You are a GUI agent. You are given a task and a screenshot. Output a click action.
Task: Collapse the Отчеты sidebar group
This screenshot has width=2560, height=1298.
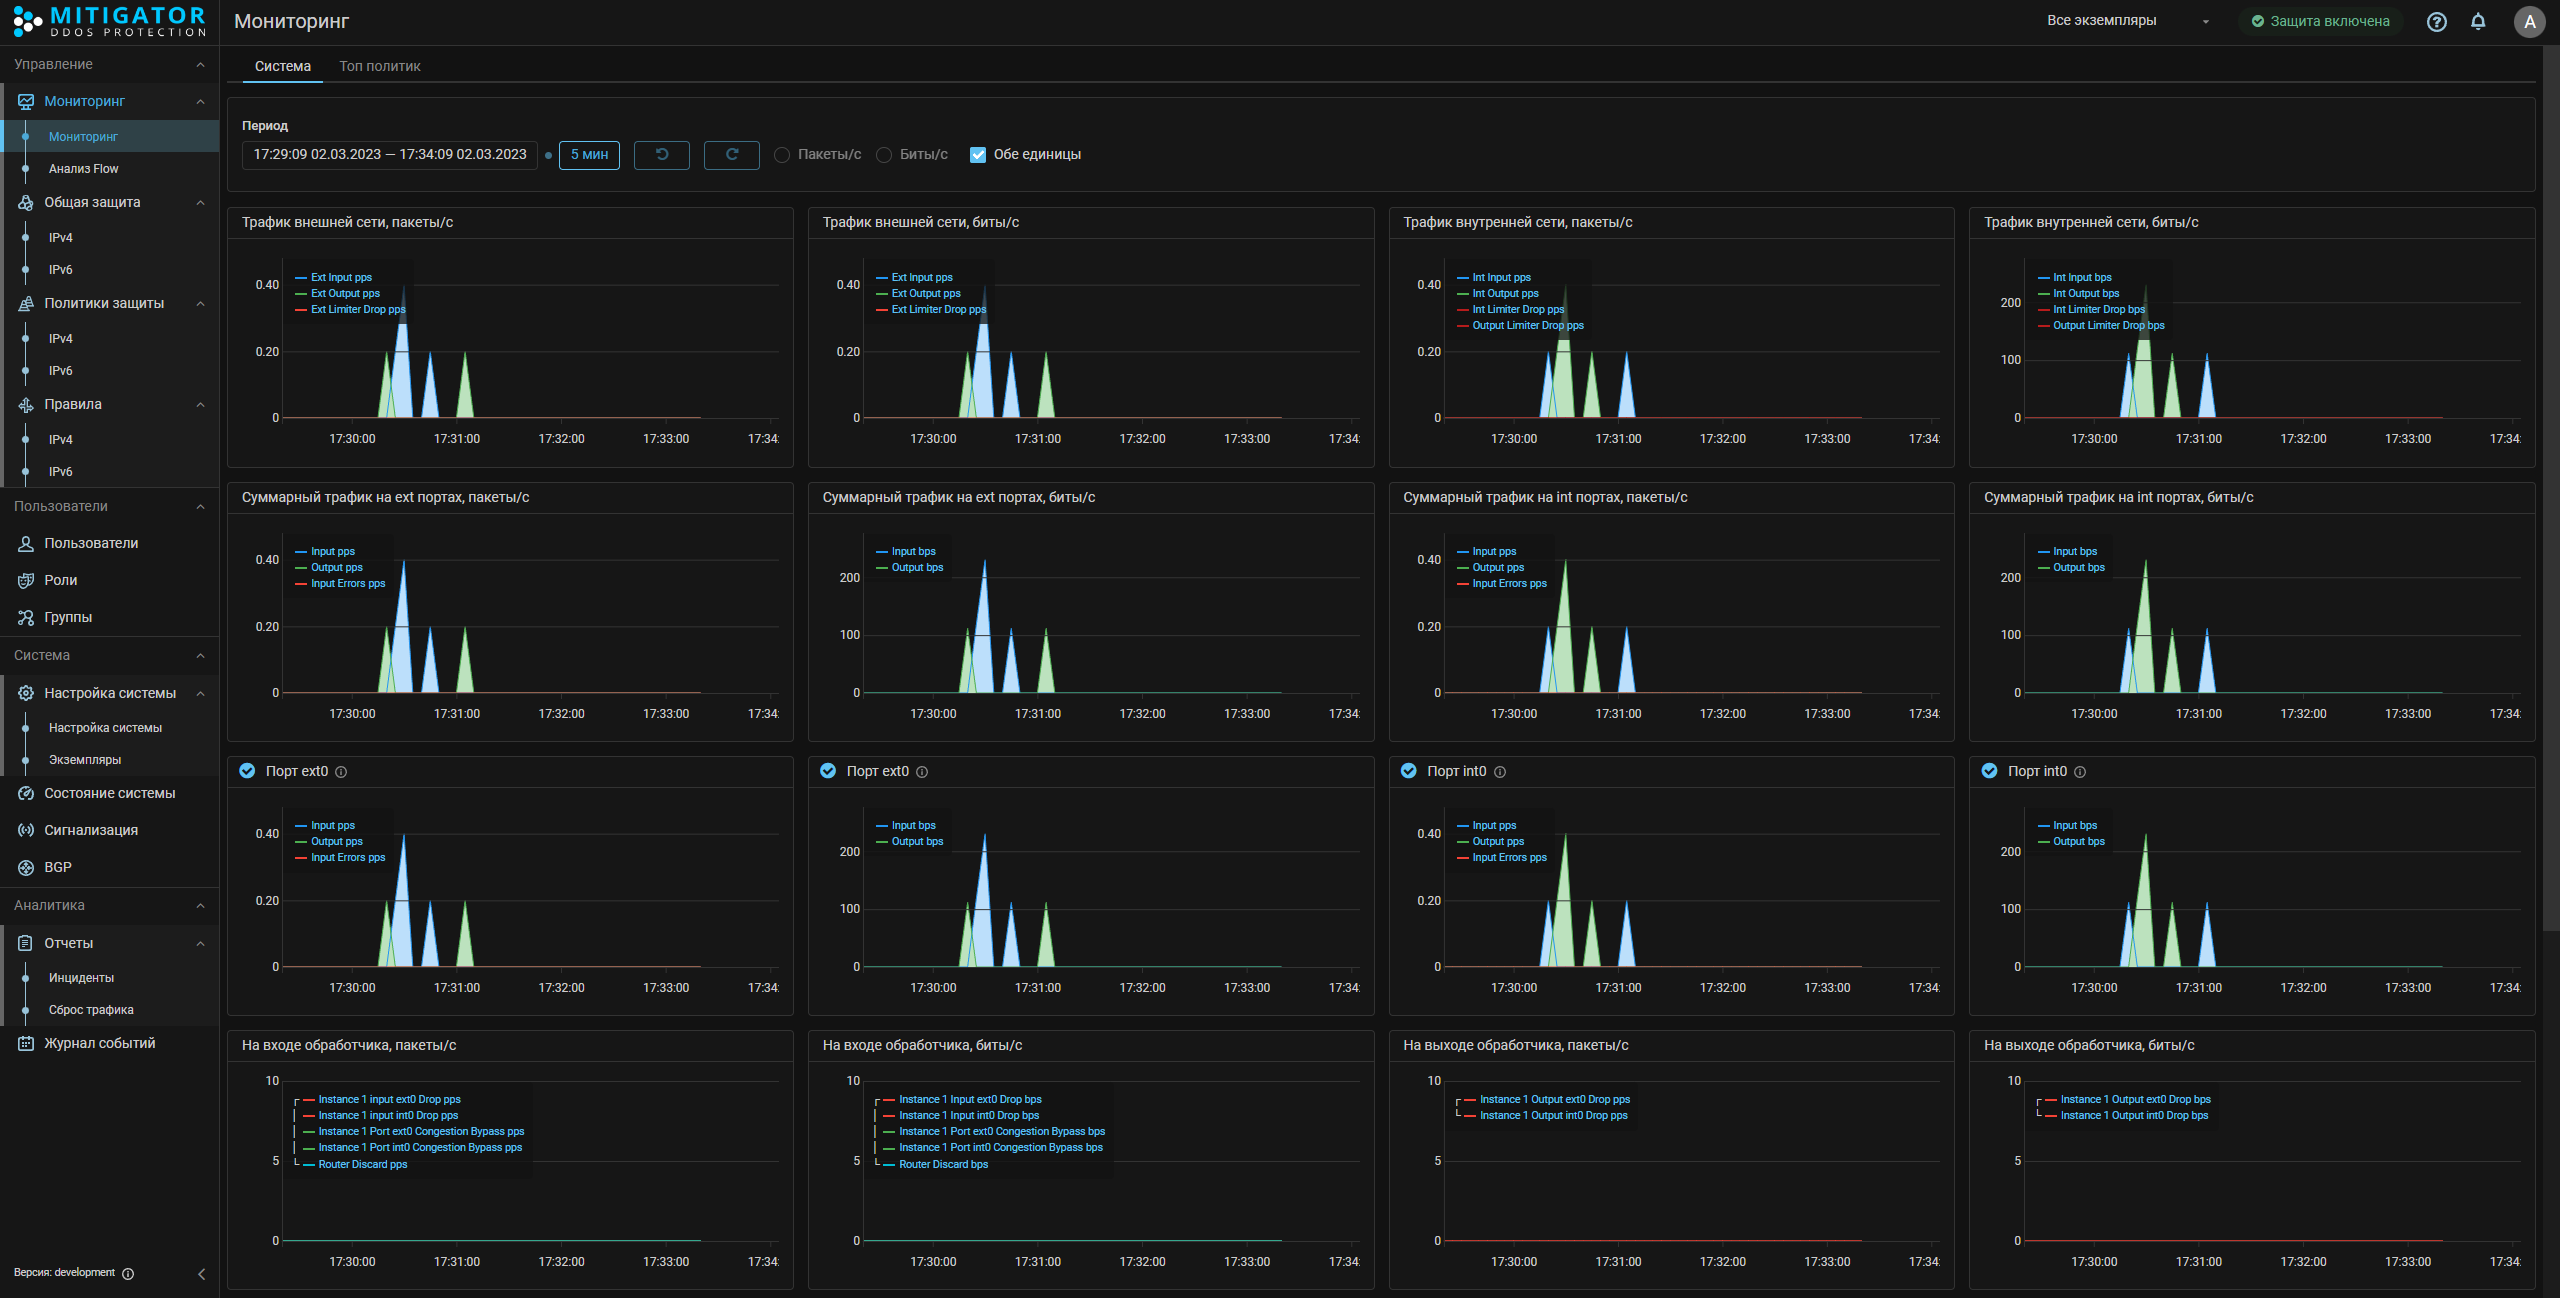200,944
